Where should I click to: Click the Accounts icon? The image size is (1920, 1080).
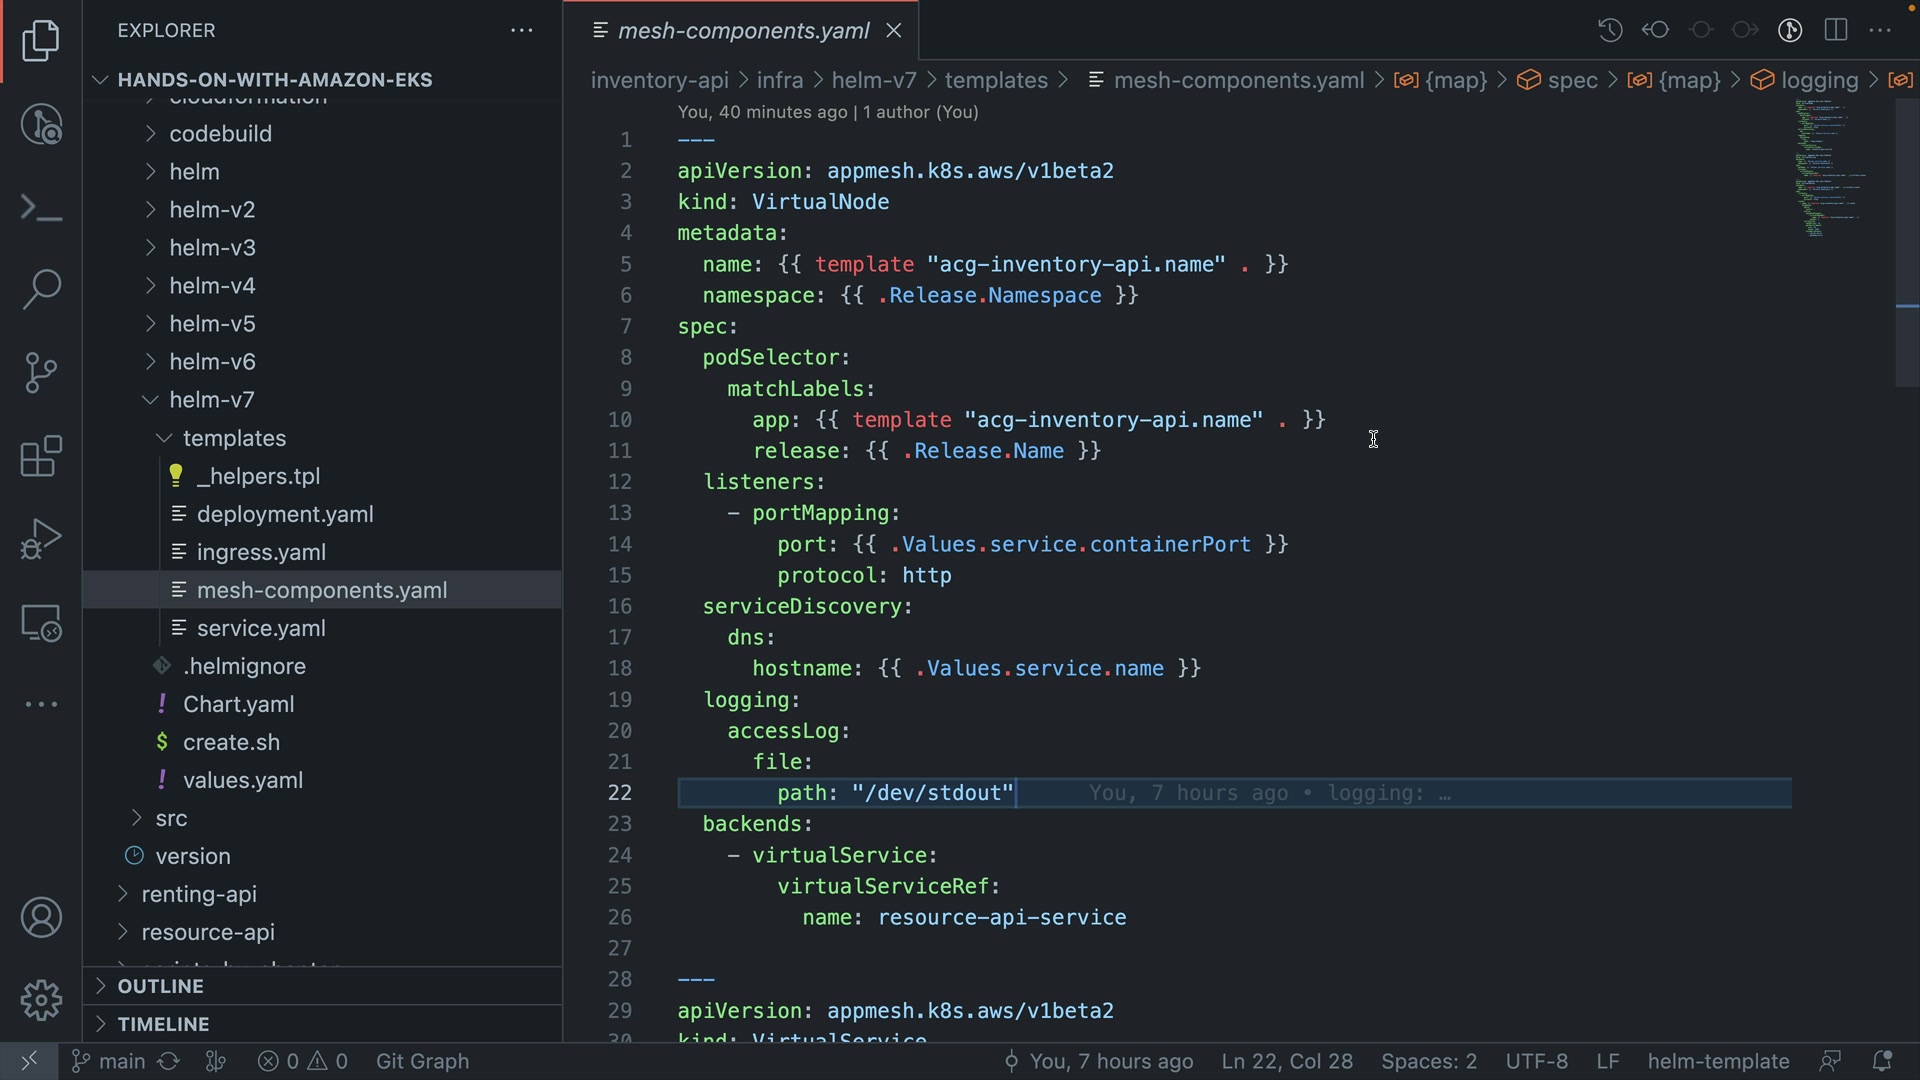point(41,918)
